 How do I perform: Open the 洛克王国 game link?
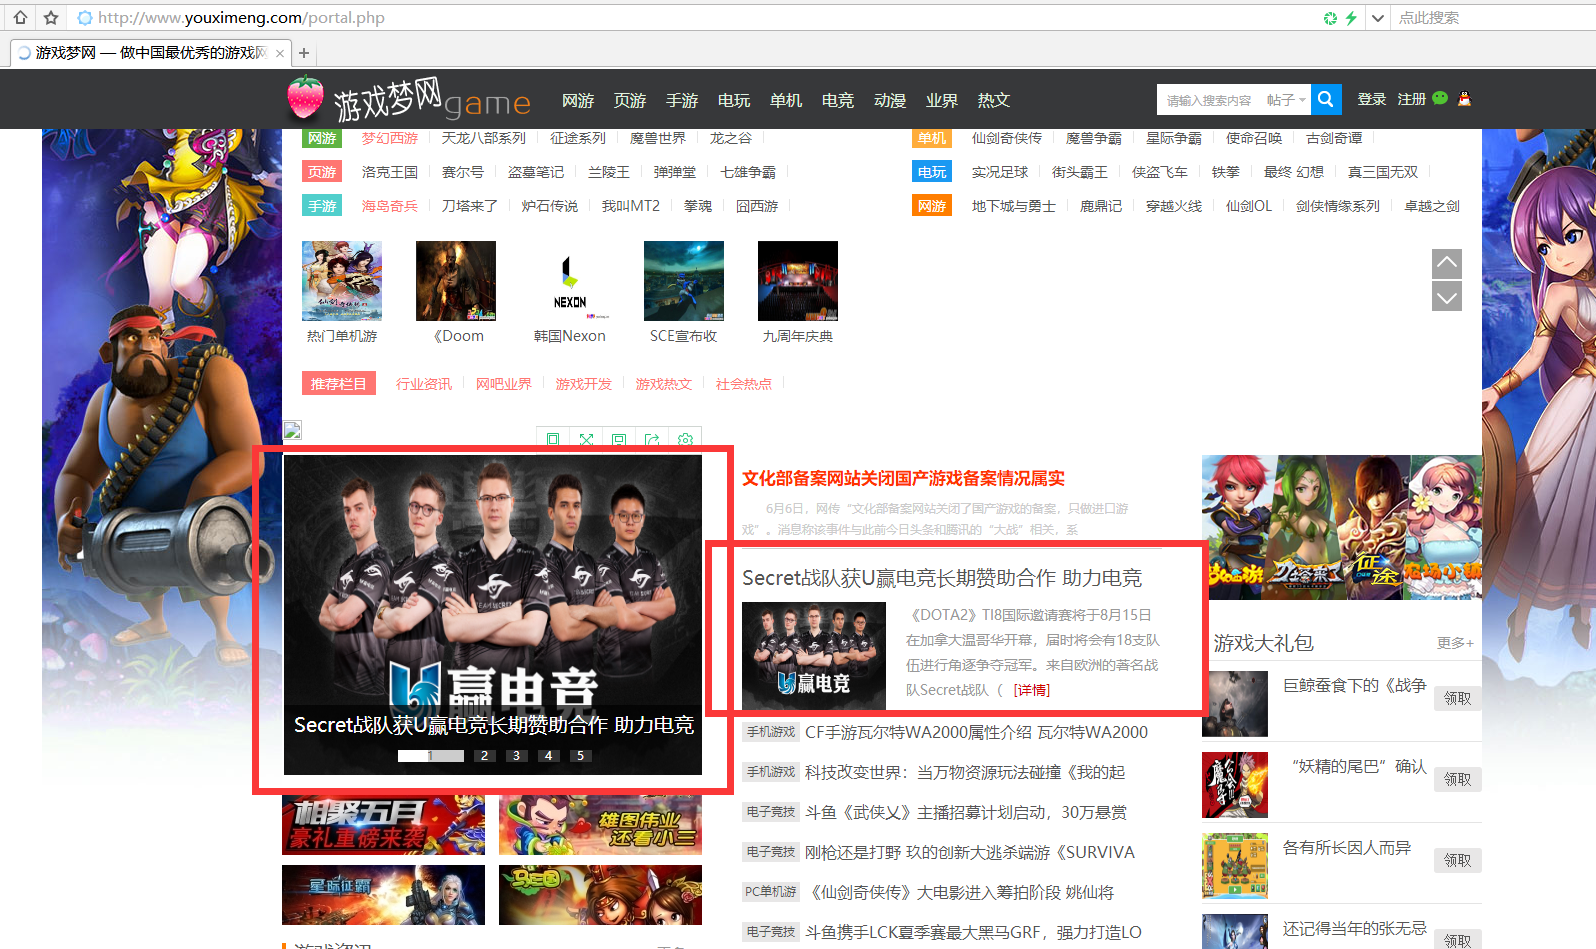click(x=390, y=172)
